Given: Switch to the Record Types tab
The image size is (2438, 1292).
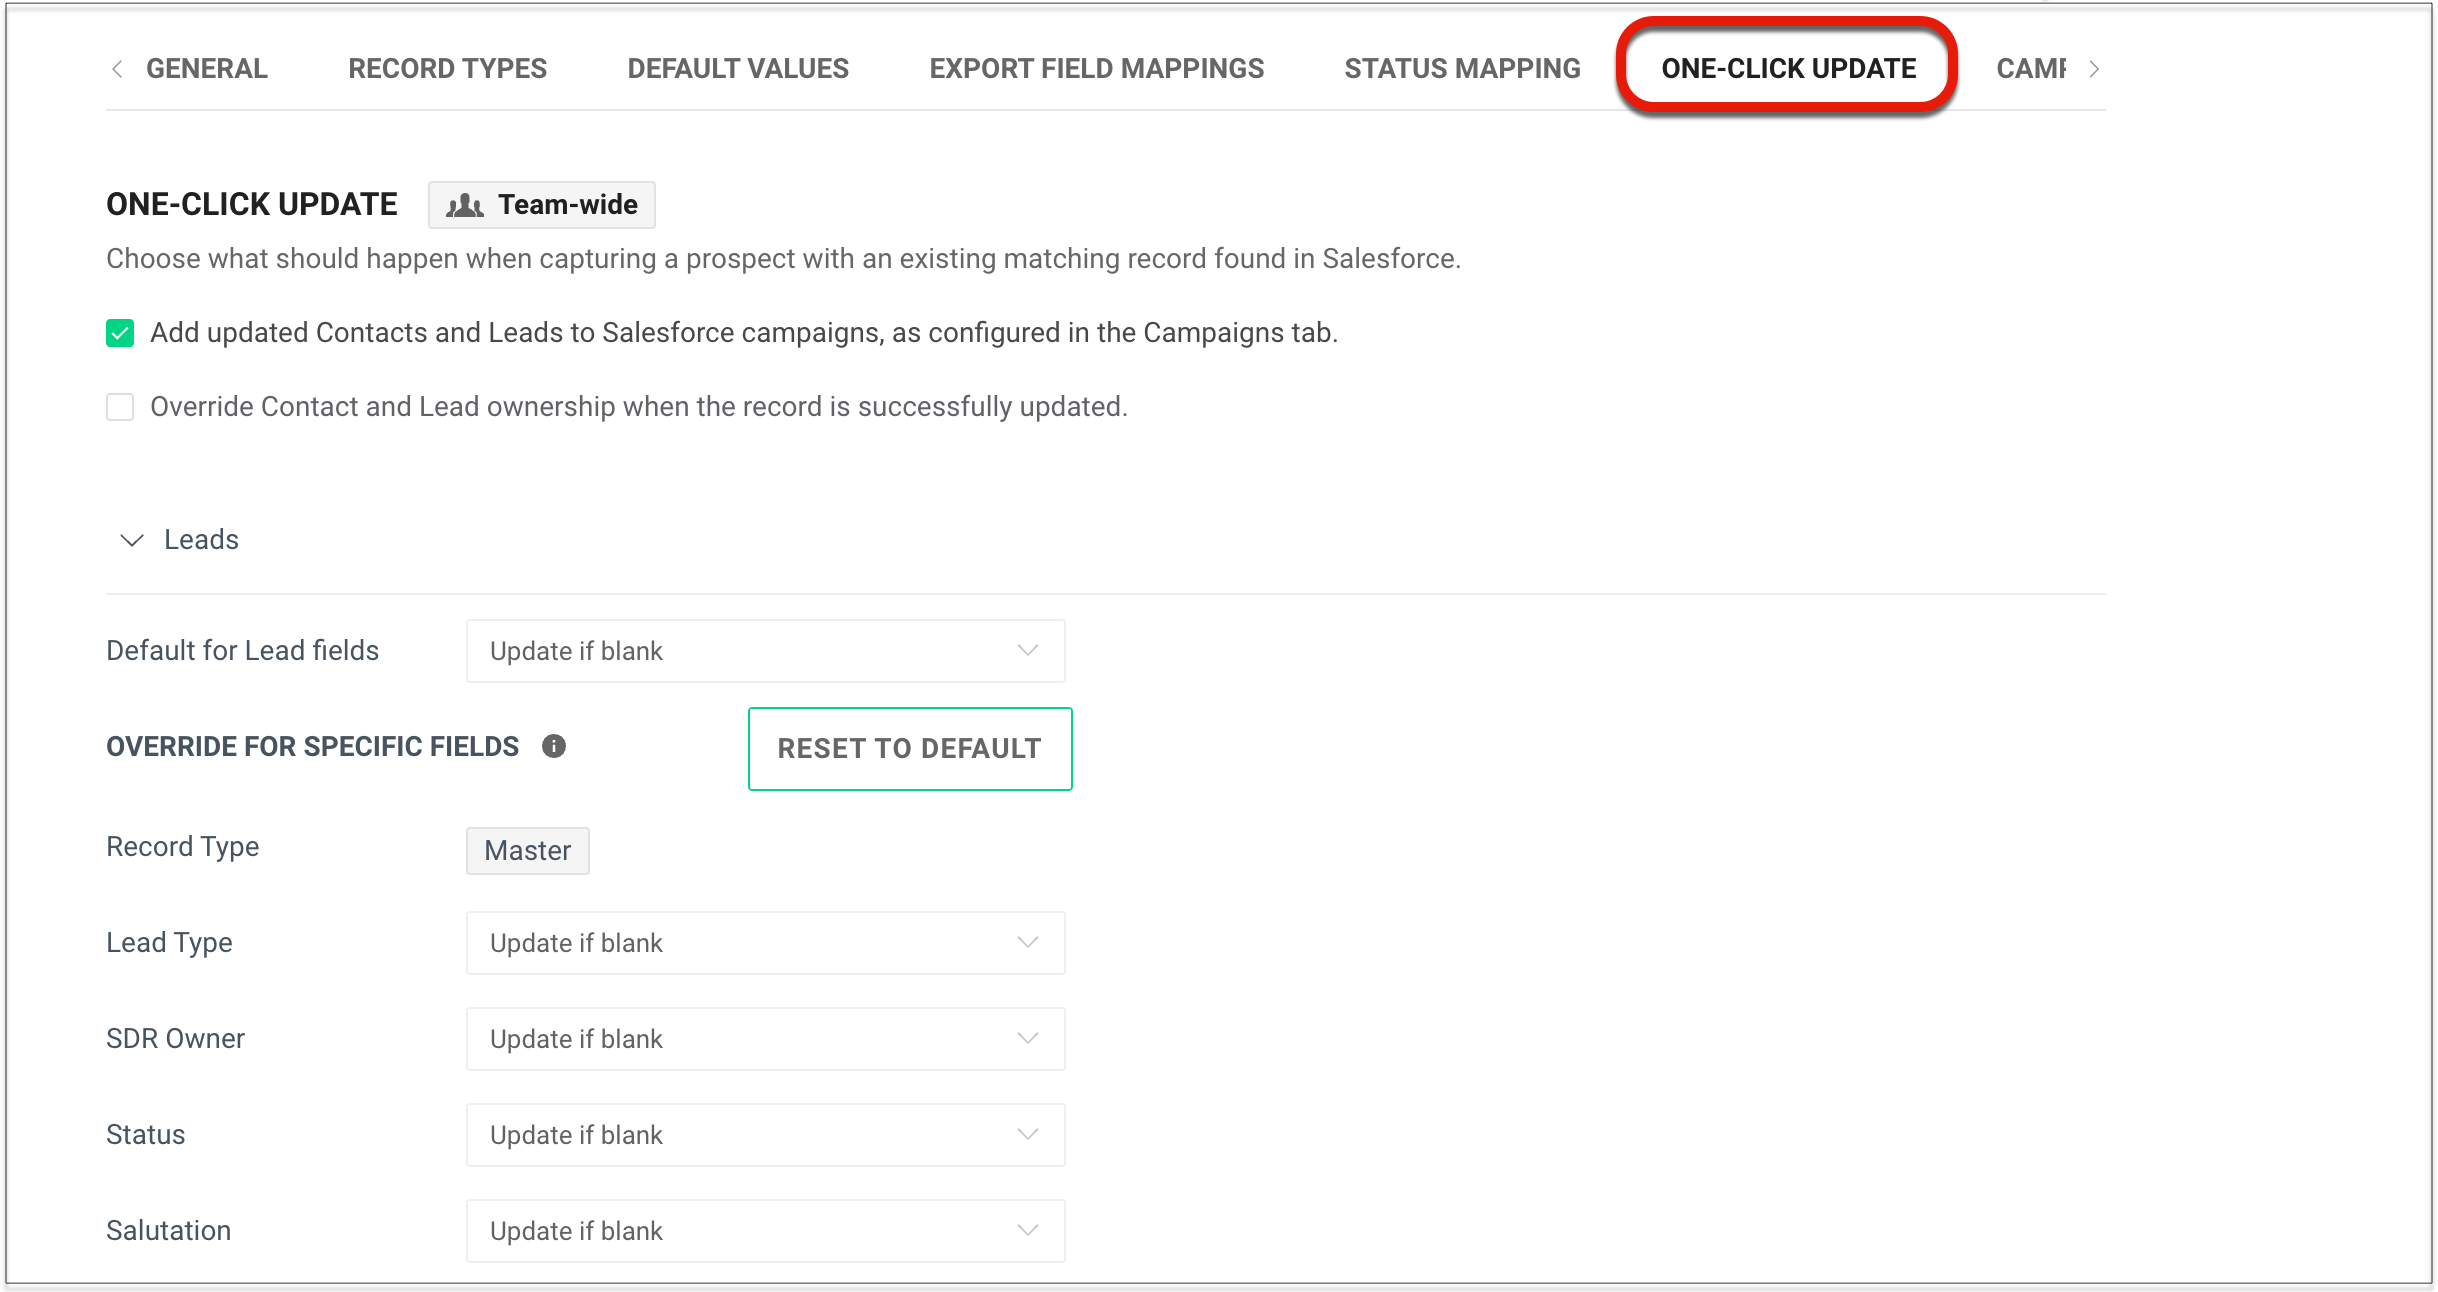Looking at the screenshot, I should coord(447,68).
